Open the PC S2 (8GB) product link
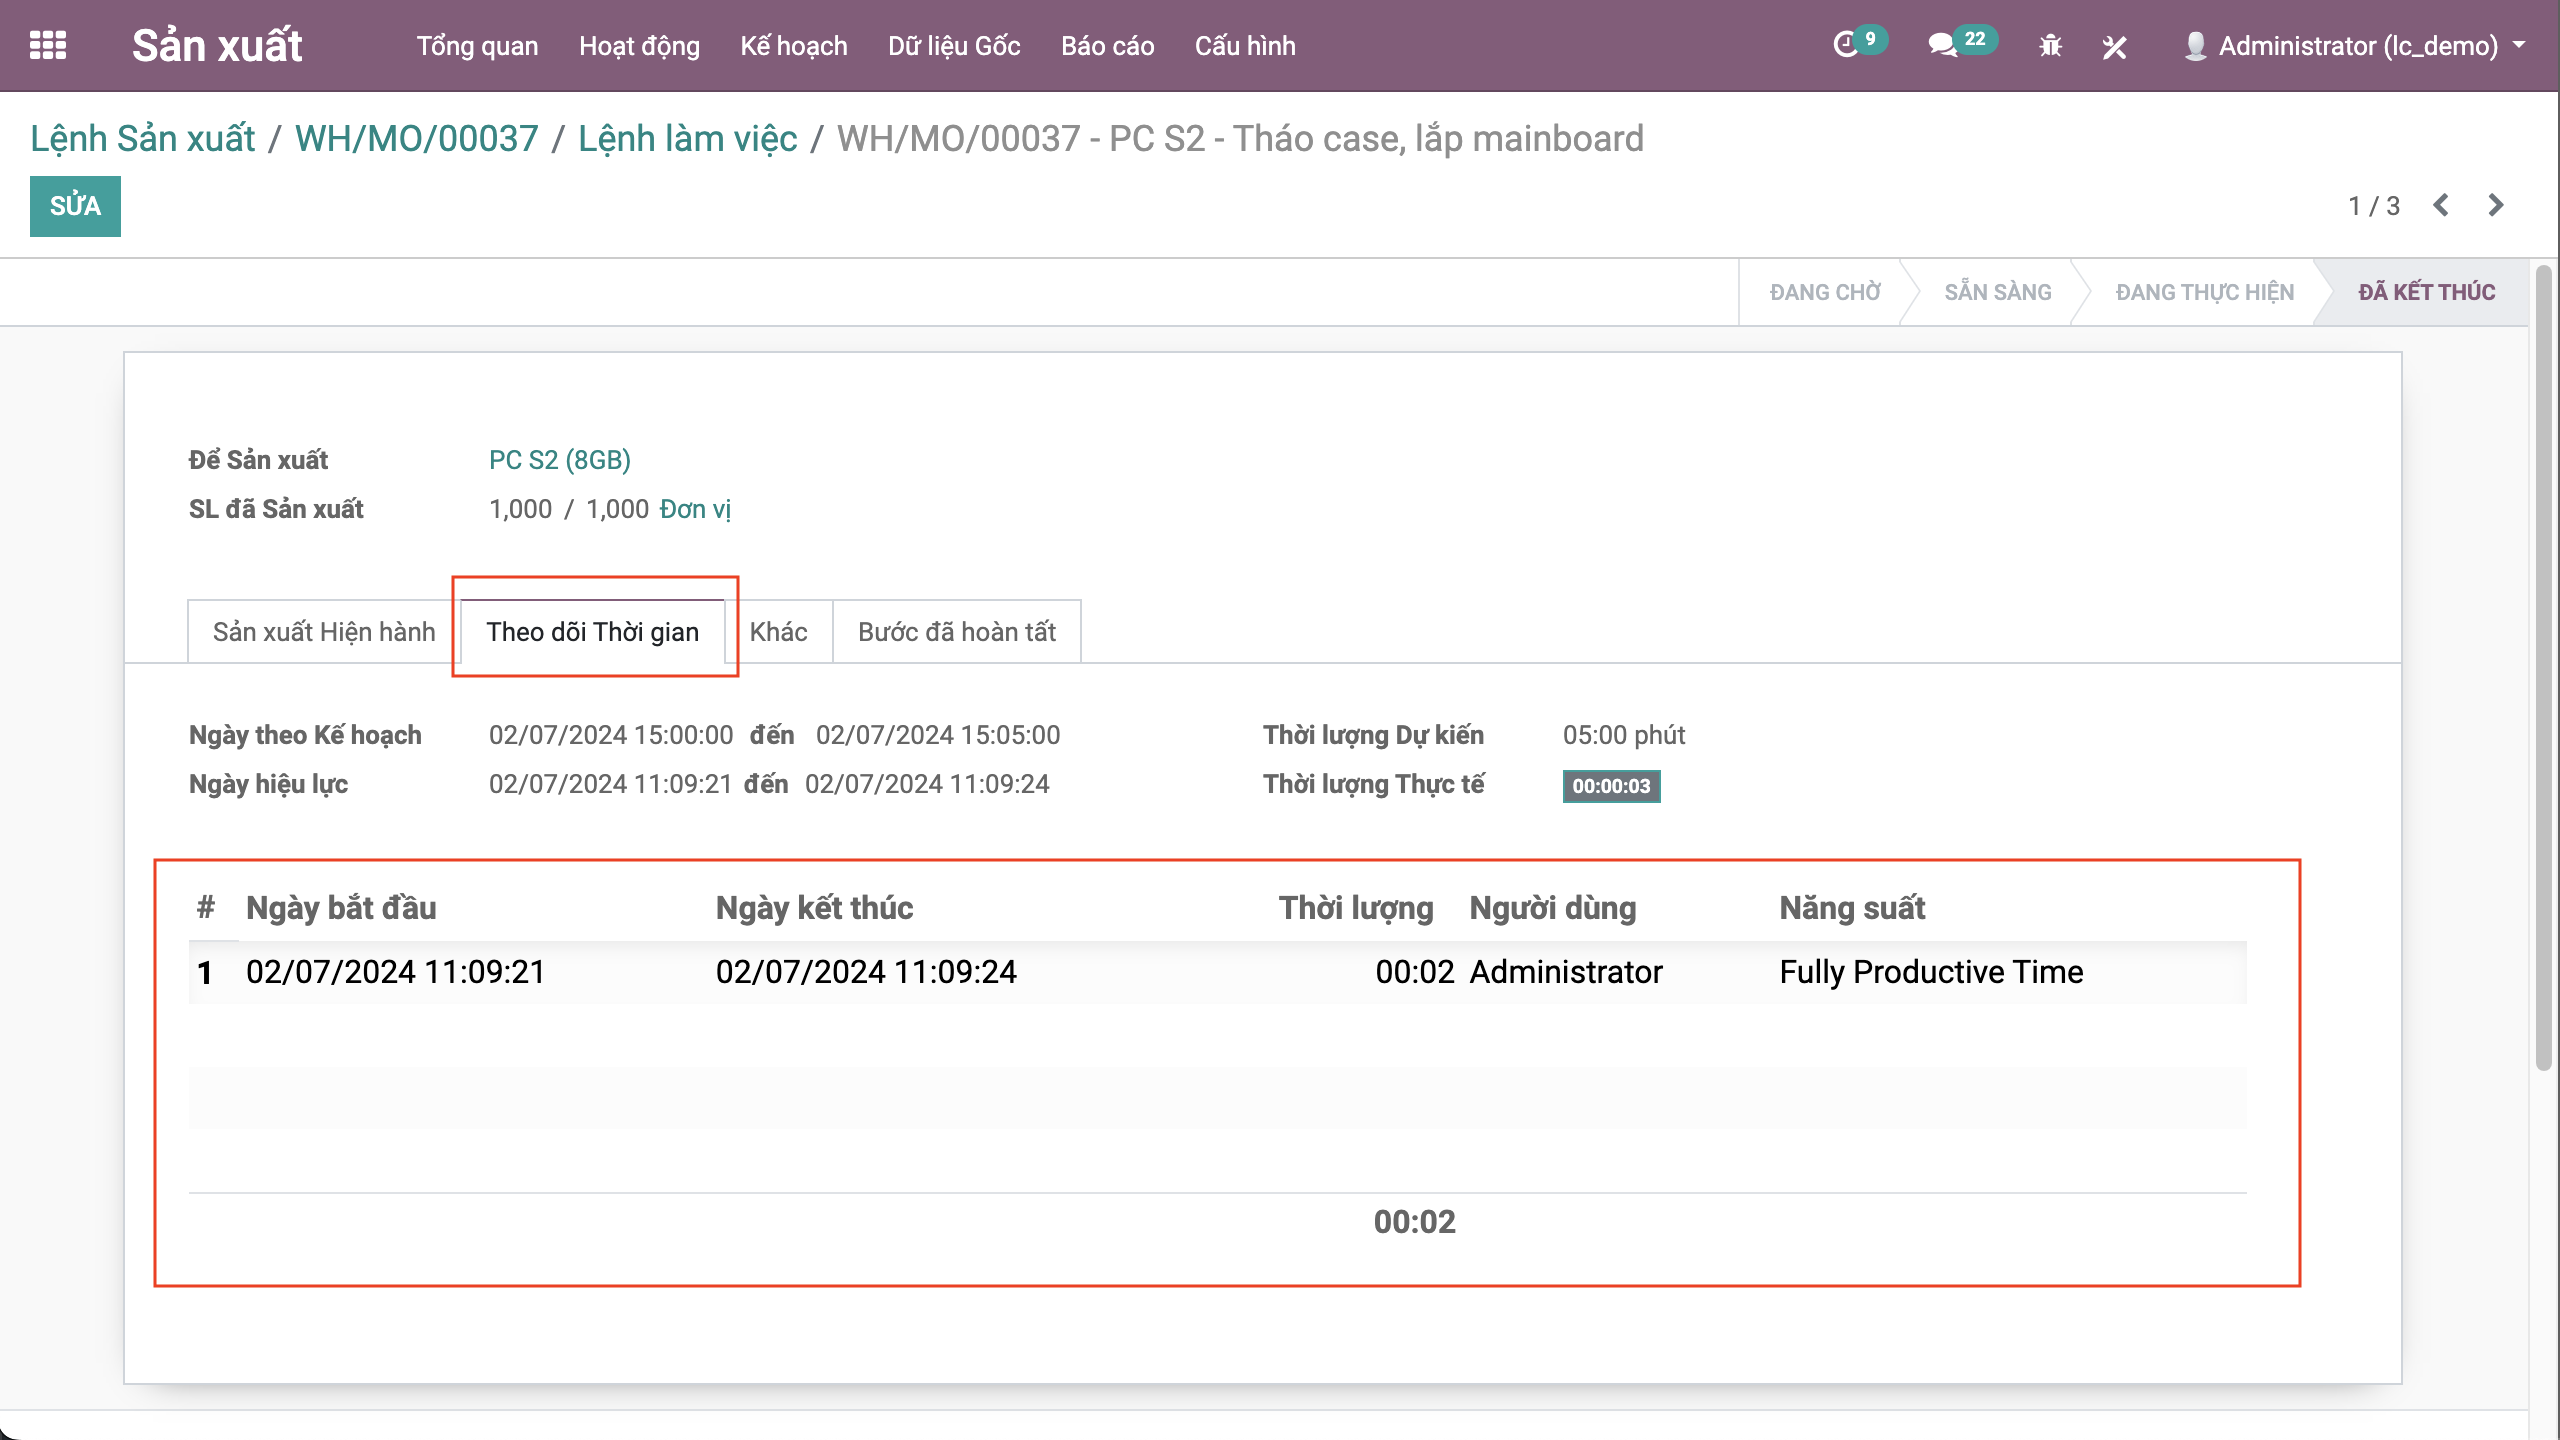The width and height of the screenshot is (2560, 1440). (559, 460)
